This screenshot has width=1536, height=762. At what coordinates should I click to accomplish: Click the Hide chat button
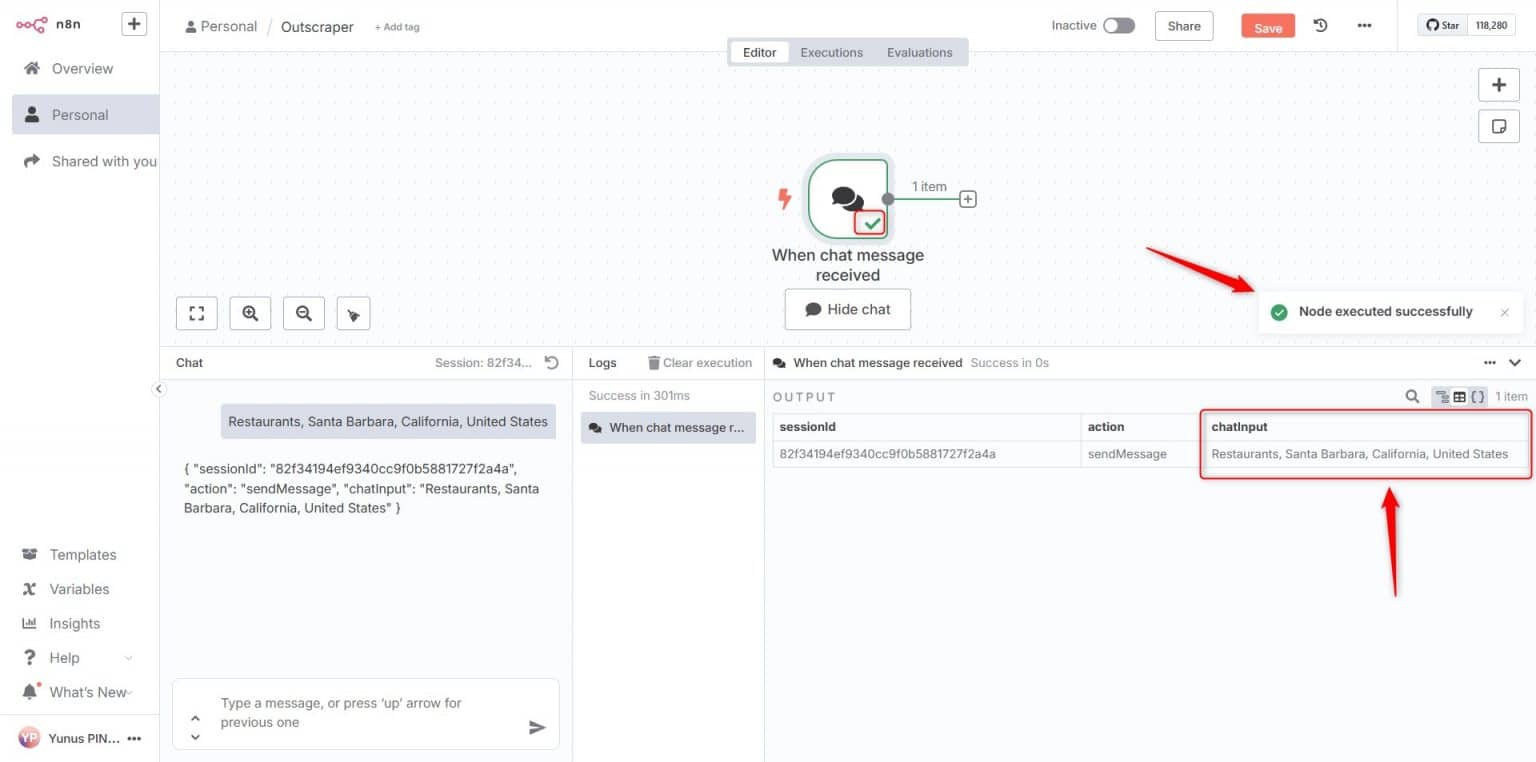(847, 309)
